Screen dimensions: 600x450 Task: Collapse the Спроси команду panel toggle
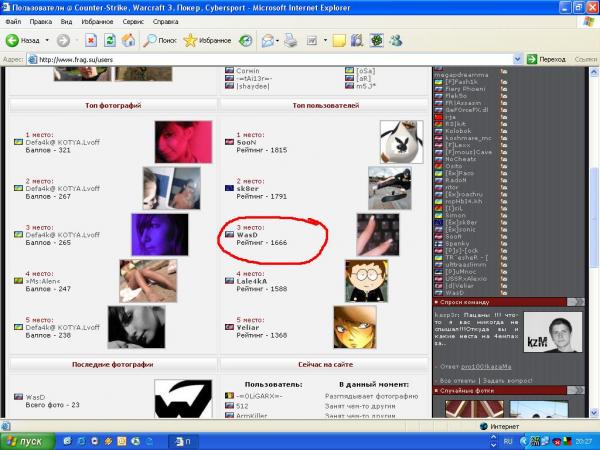(x=576, y=302)
